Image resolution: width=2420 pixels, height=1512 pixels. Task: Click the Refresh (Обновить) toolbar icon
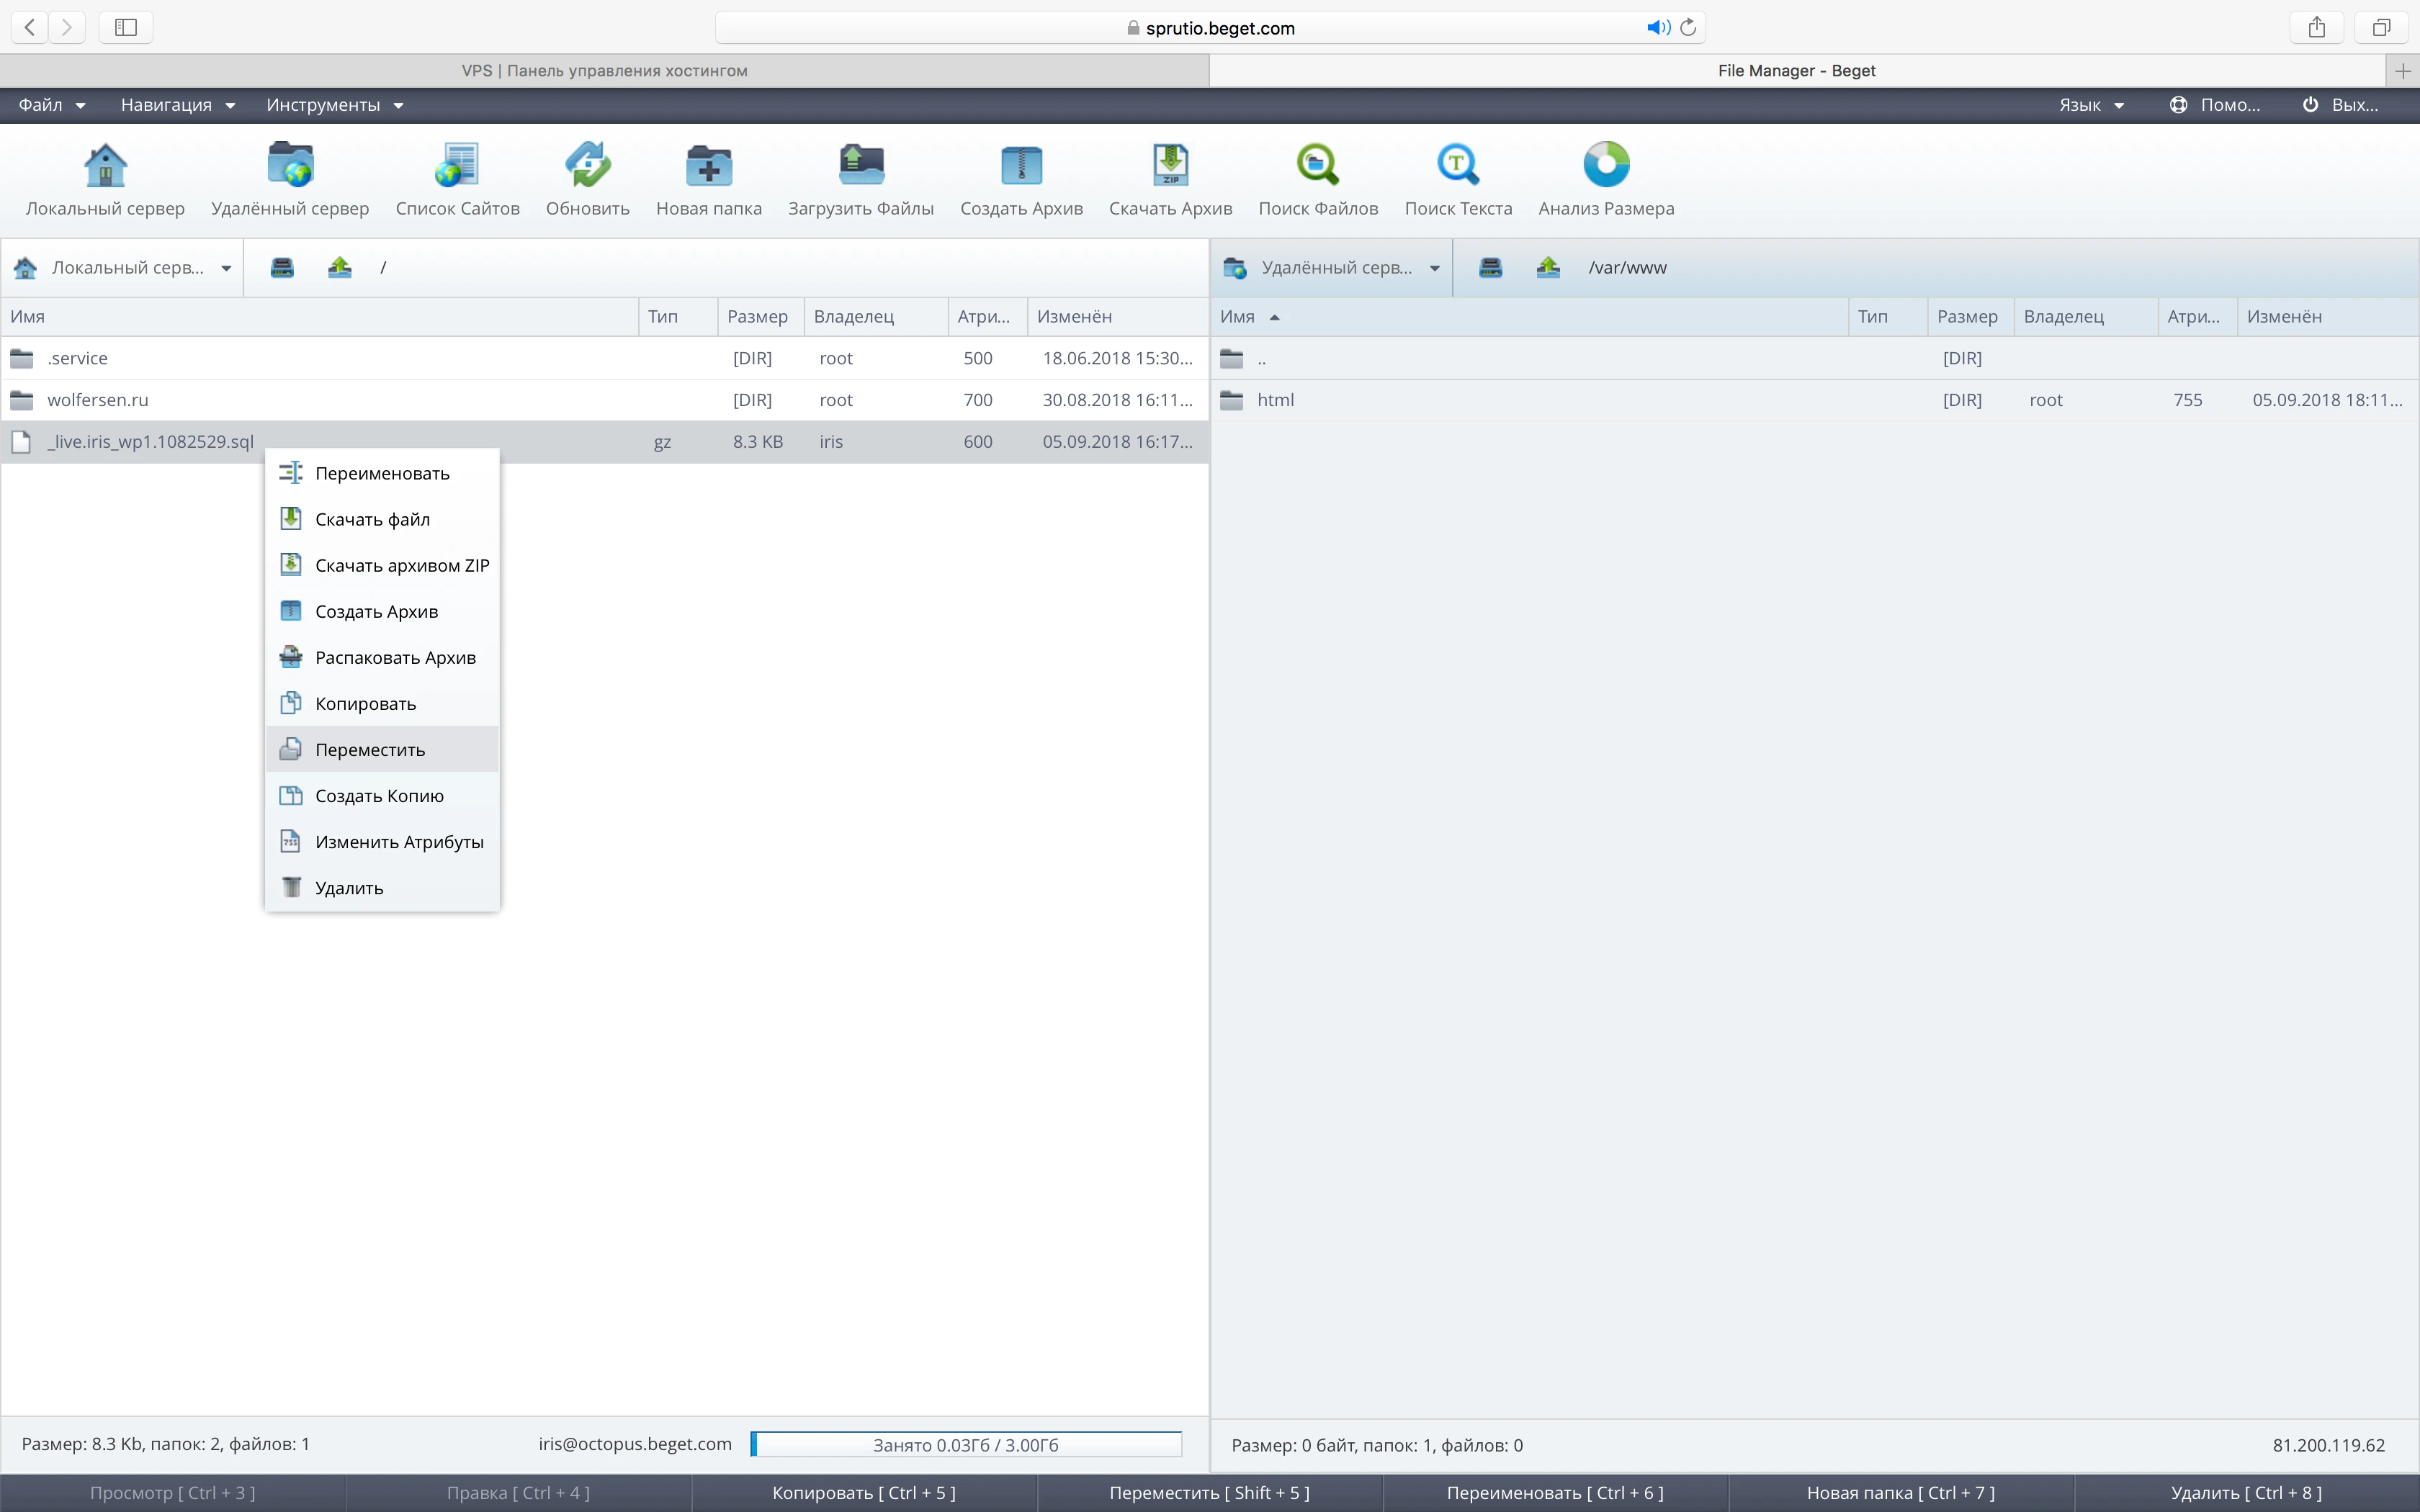click(587, 165)
